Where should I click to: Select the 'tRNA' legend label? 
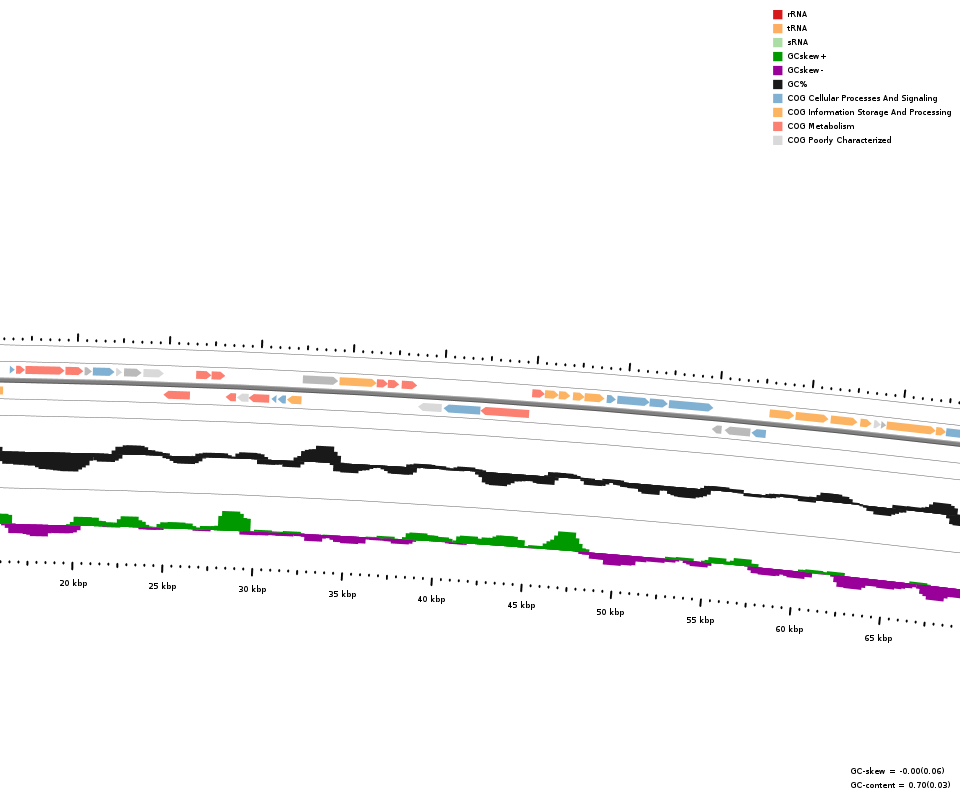click(797, 28)
